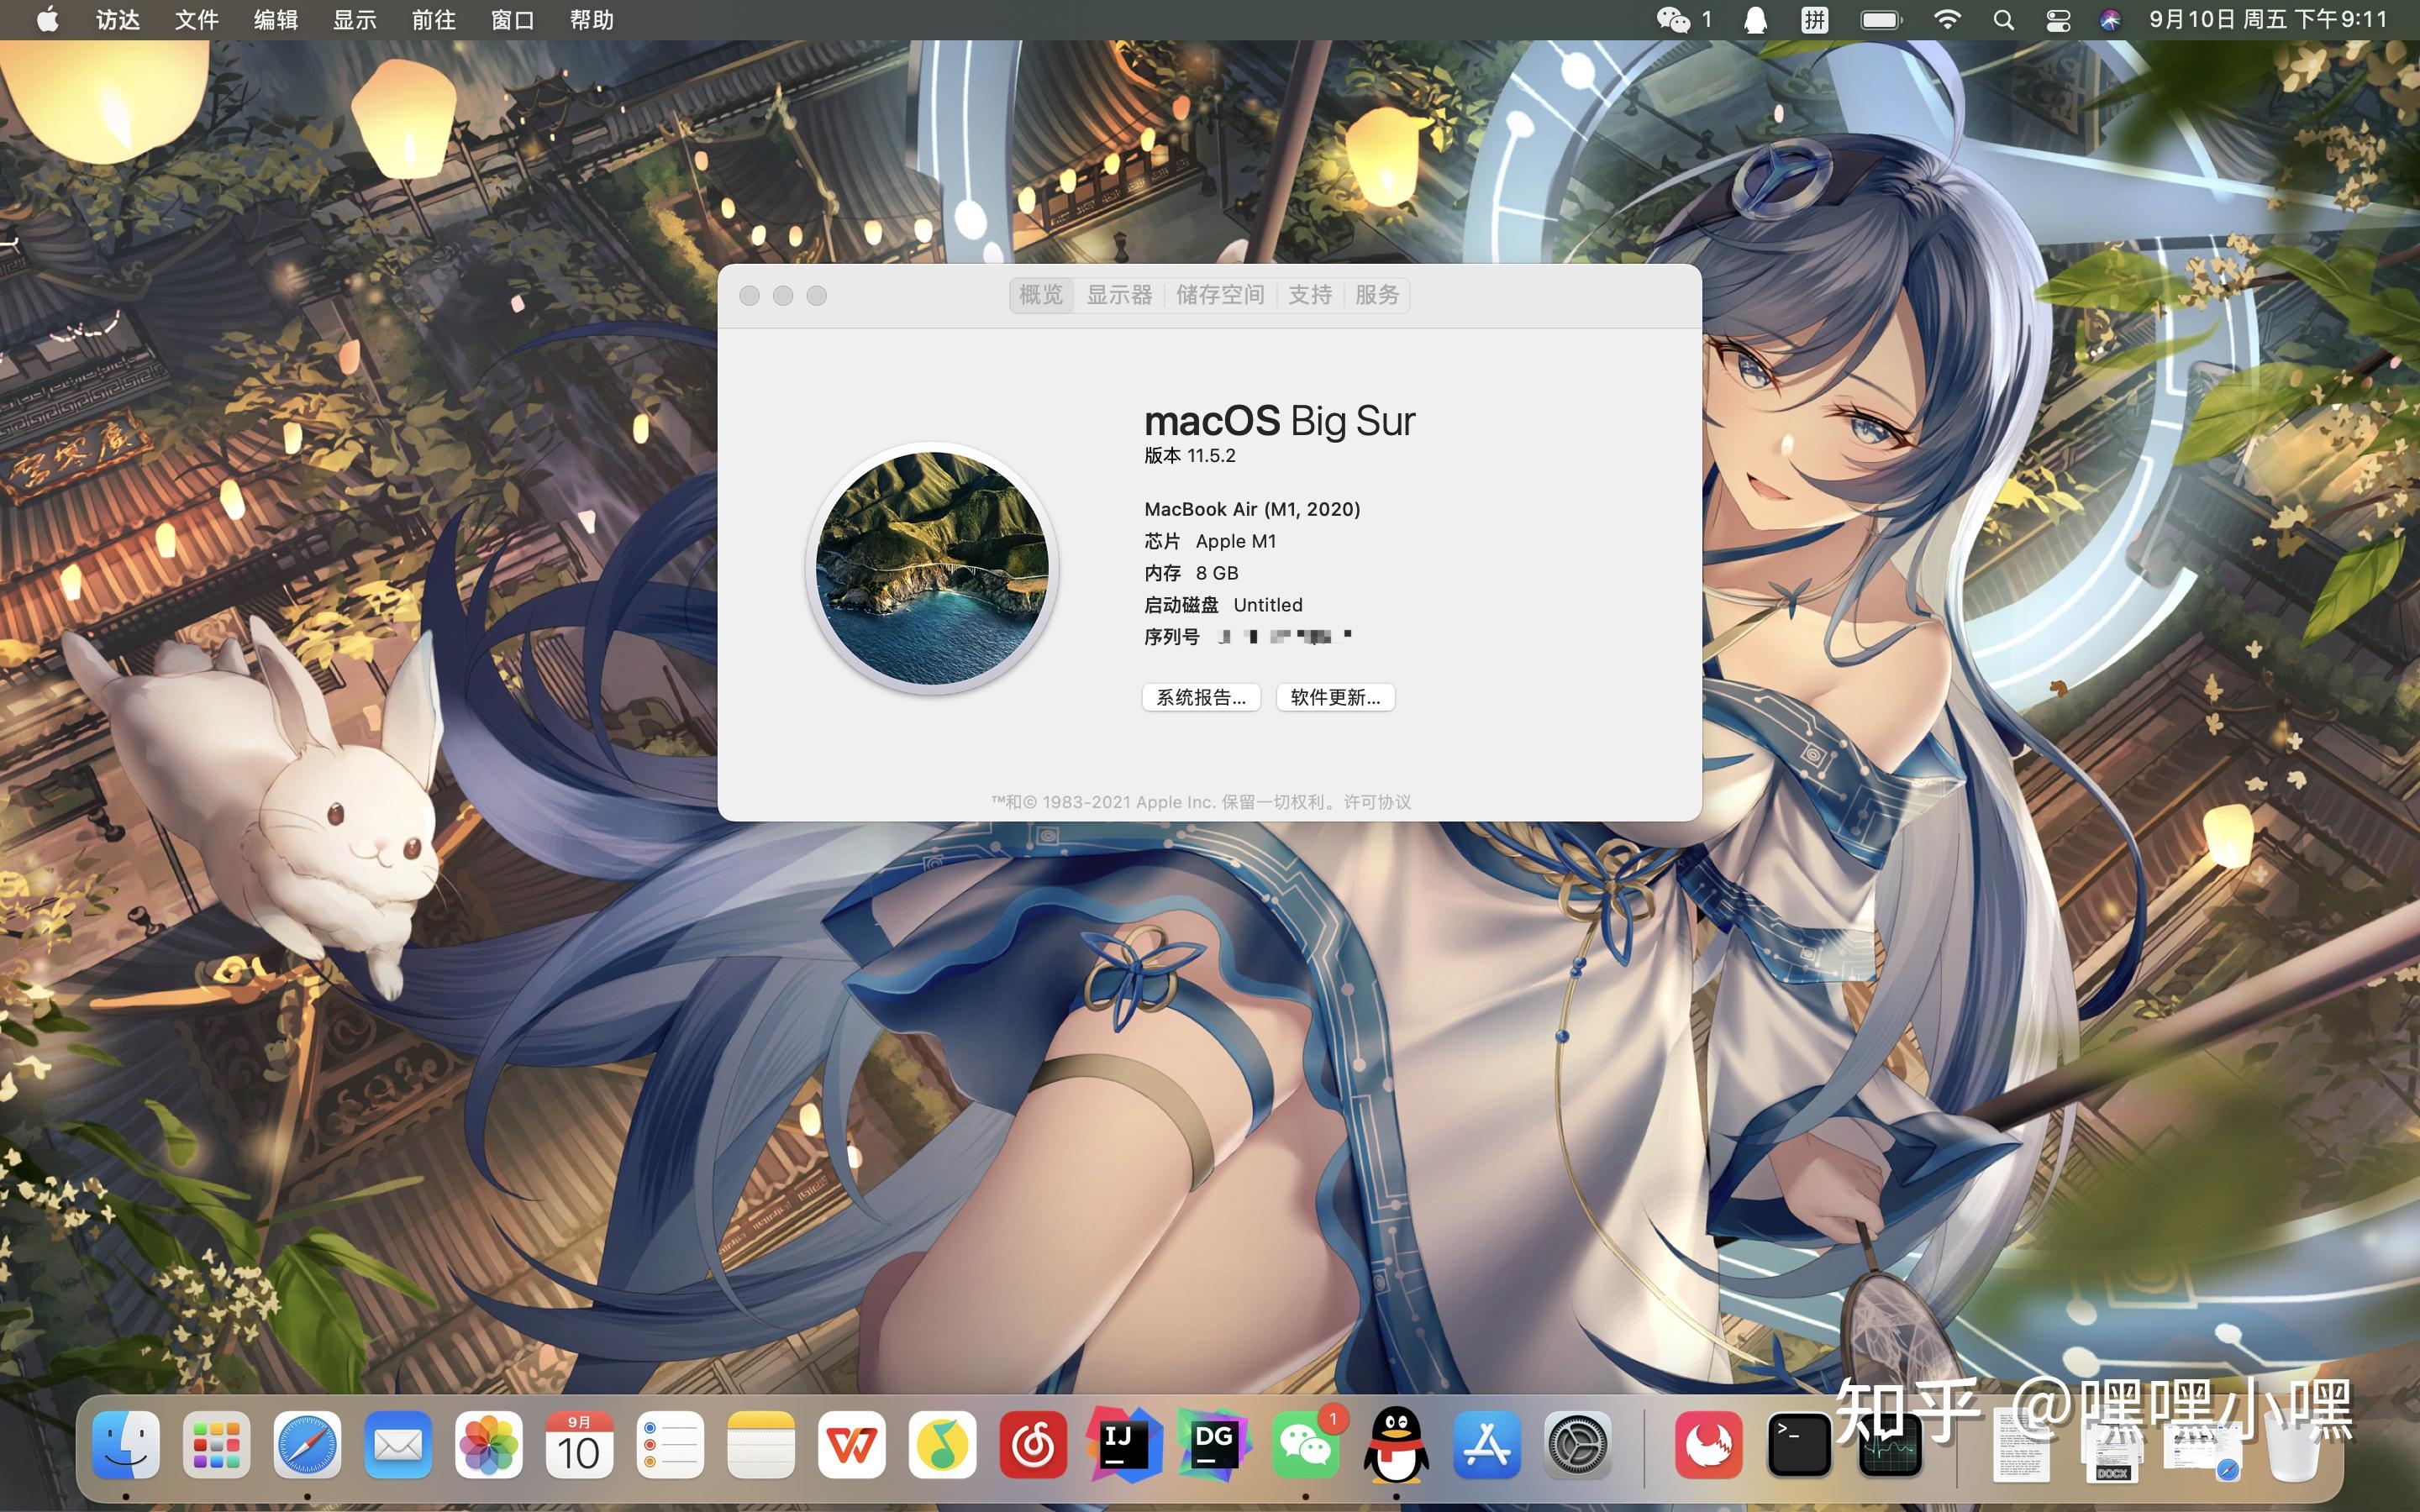The image size is (2420, 1512).
Task: Open the 显示 menu
Action: tap(355, 20)
